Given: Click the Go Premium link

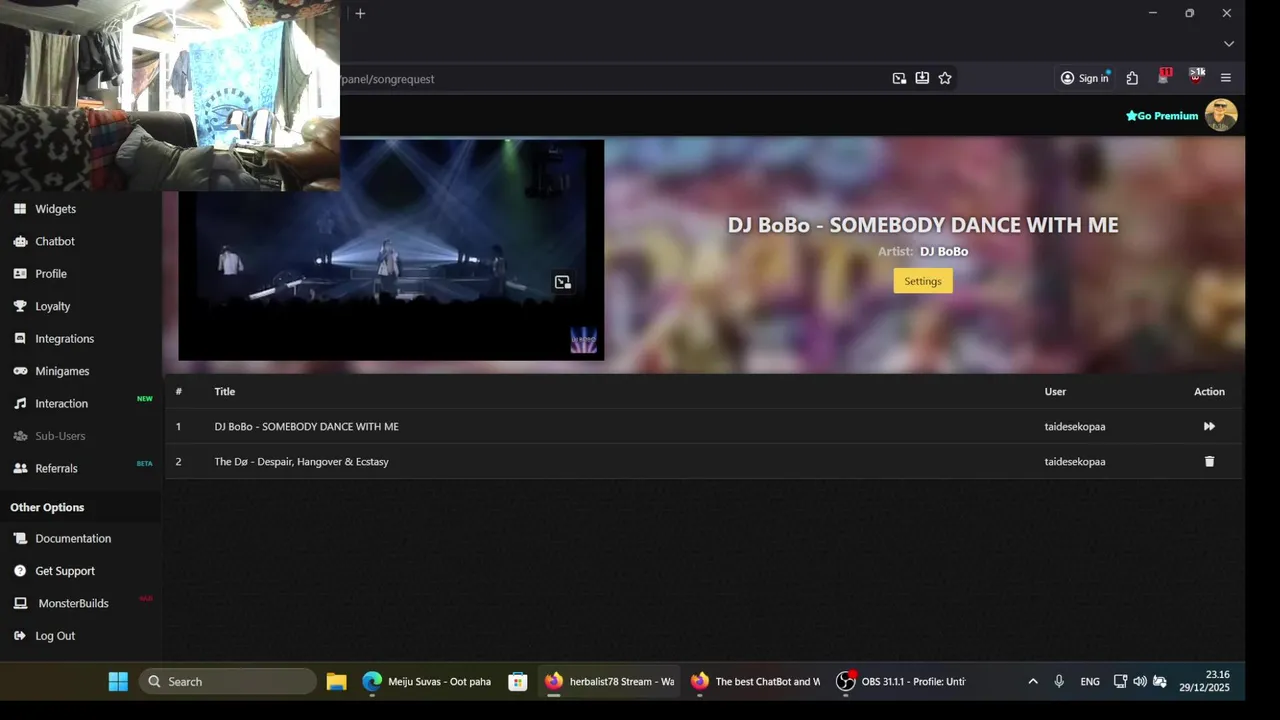Looking at the screenshot, I should 1162,116.
